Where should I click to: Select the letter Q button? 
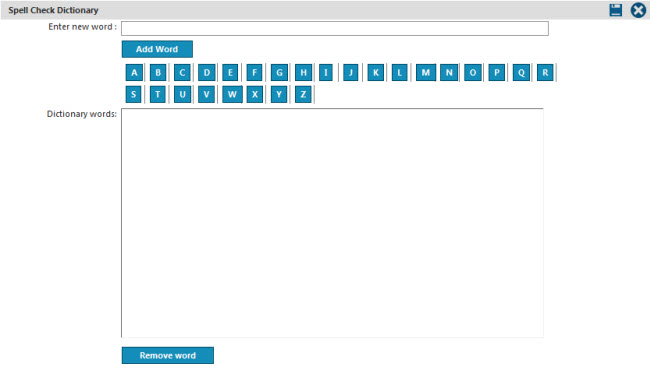pos(521,73)
